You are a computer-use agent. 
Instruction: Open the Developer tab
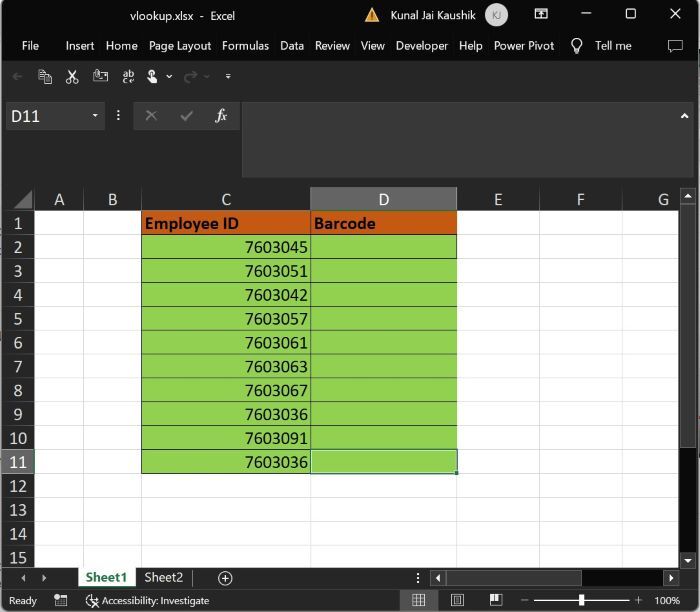[422, 46]
